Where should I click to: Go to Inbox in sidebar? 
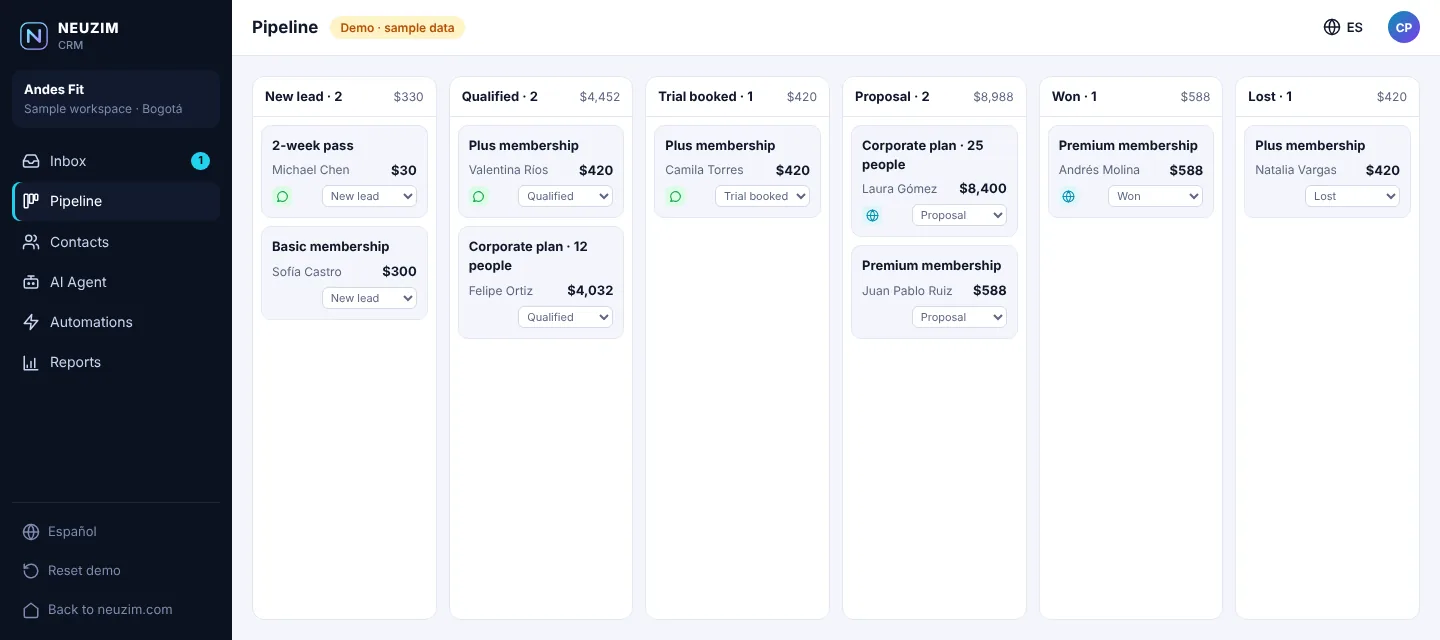pyautogui.click(x=116, y=161)
